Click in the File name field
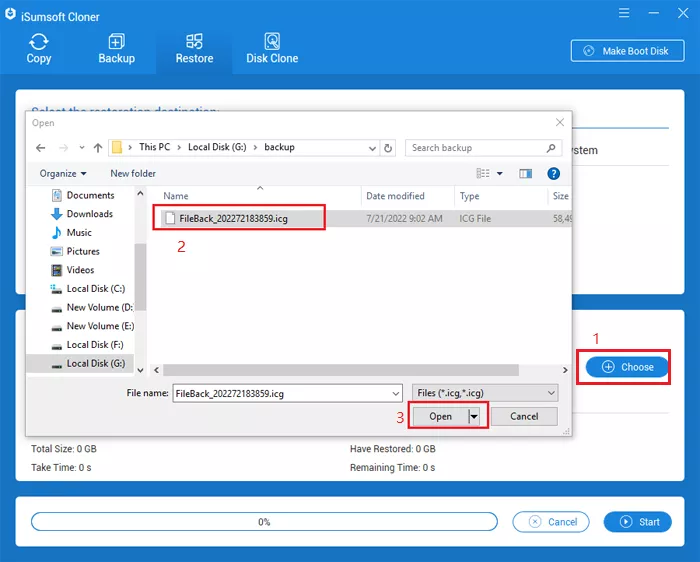700x562 pixels. point(287,393)
